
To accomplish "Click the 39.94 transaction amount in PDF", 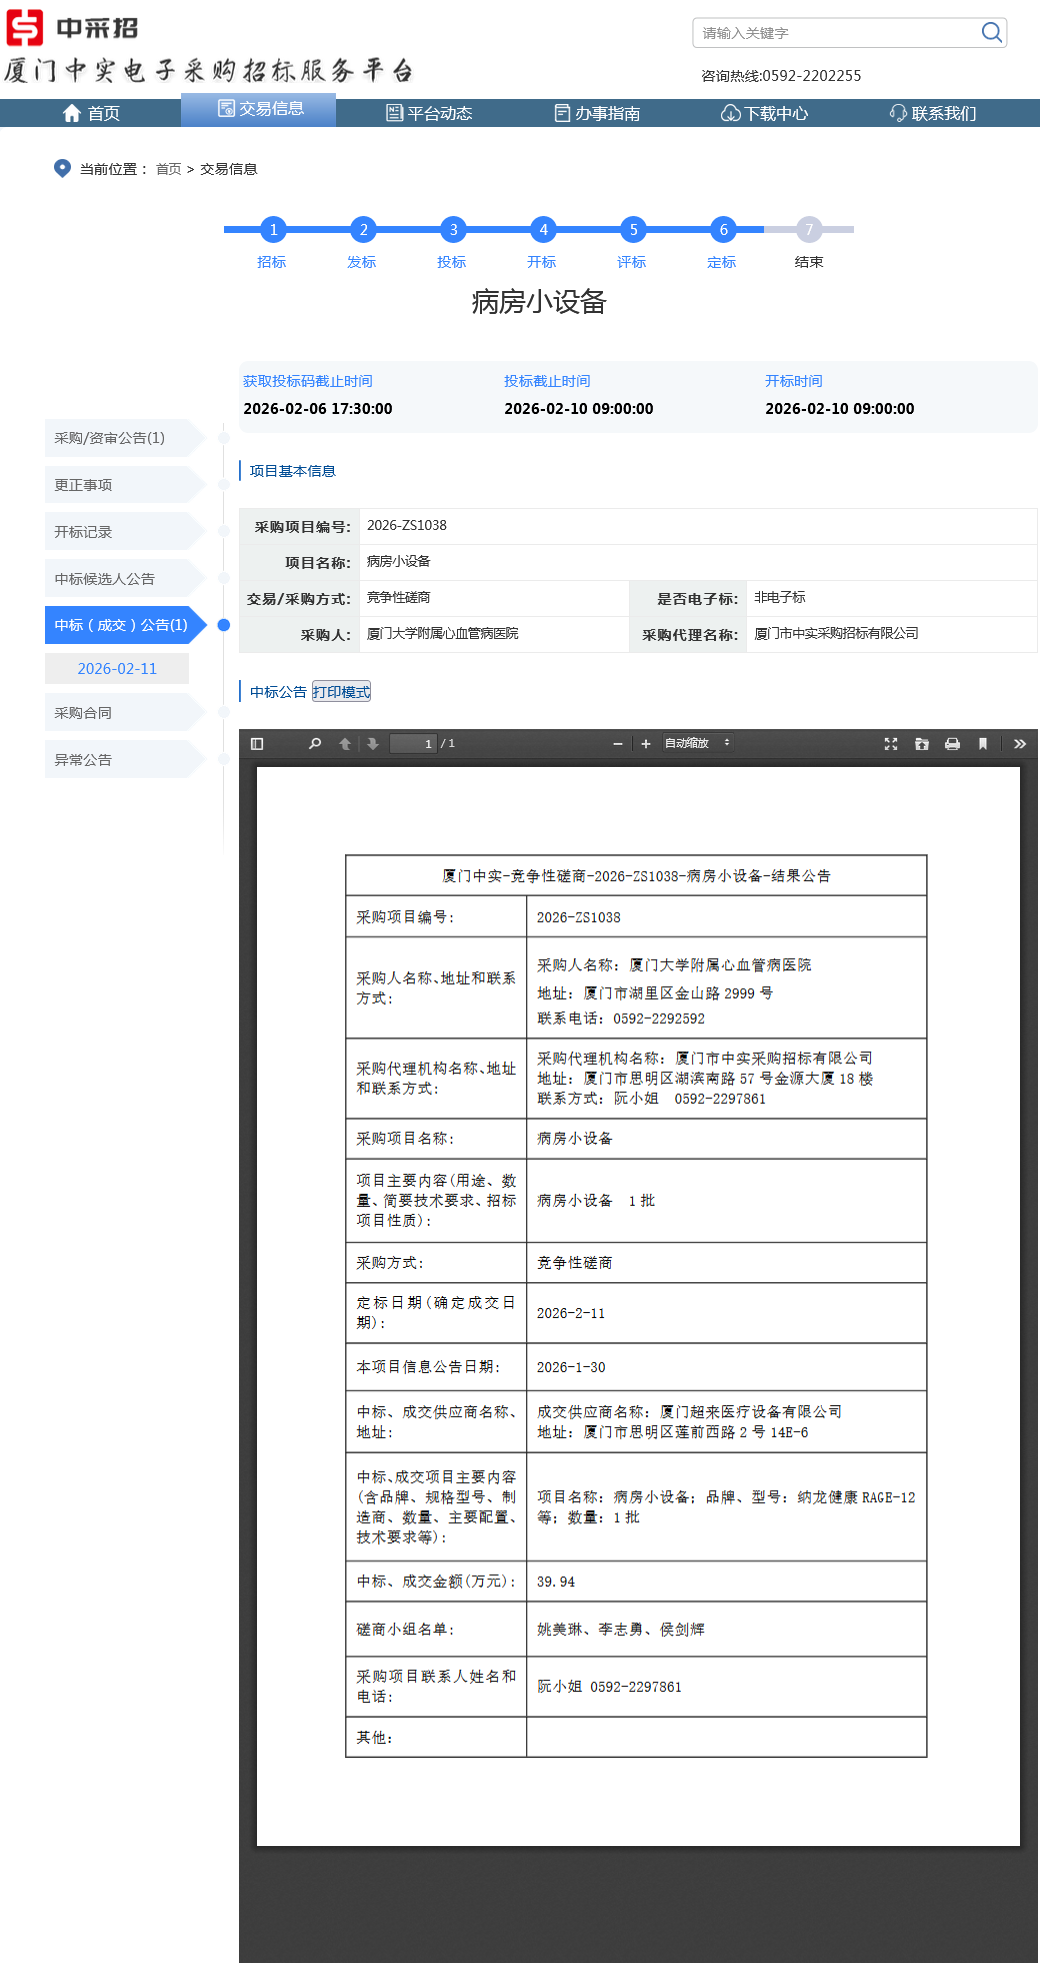I will 556,1582.
